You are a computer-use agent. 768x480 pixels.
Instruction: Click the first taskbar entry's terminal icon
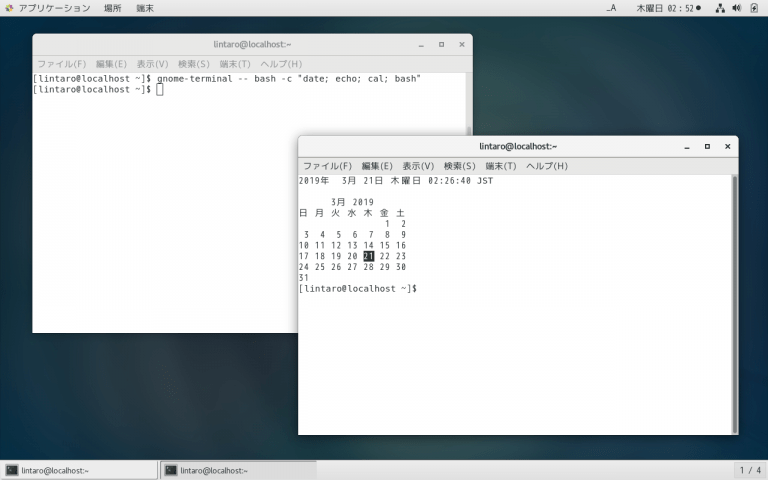click(12, 470)
